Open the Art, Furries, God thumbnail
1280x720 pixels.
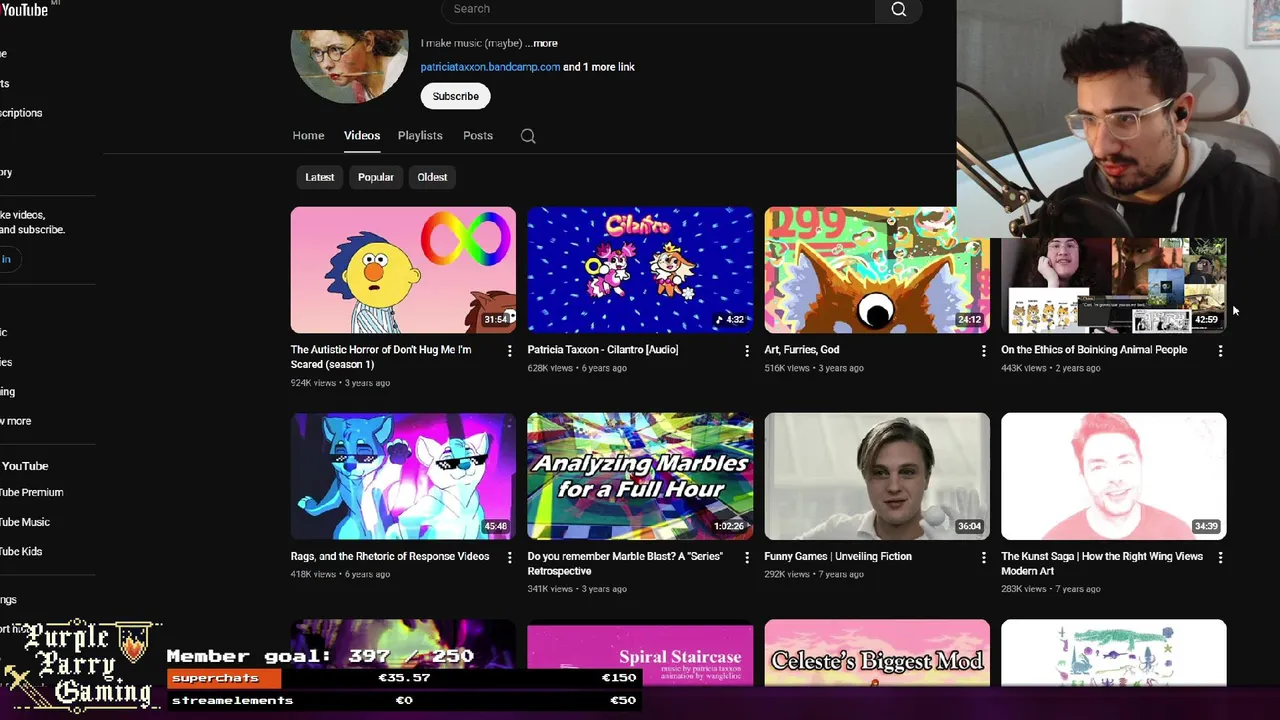click(877, 270)
